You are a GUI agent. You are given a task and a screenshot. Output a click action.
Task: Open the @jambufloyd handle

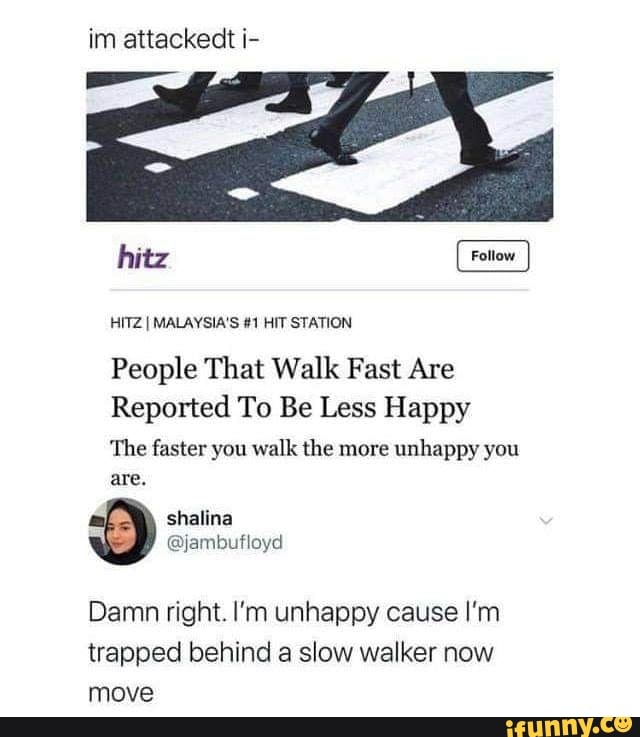coord(225,542)
